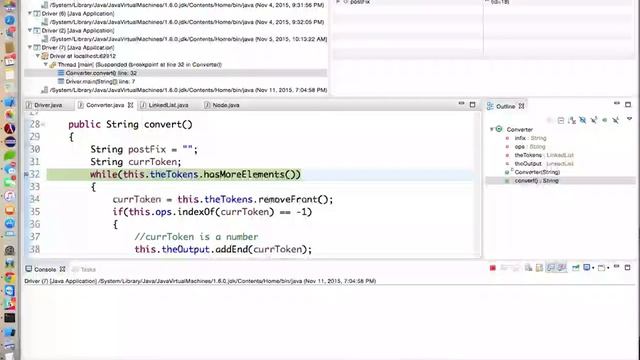
Task: Collapse all items in Outline toolbar
Action: 561,120
